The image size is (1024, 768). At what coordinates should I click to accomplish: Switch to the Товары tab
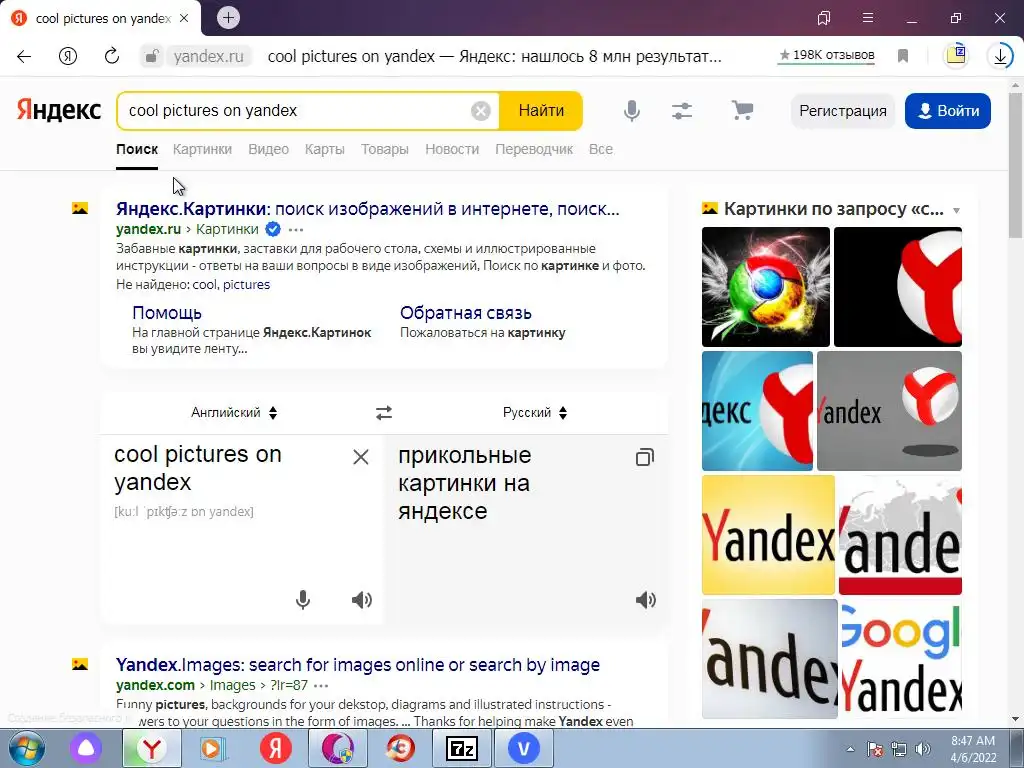[x=385, y=149]
